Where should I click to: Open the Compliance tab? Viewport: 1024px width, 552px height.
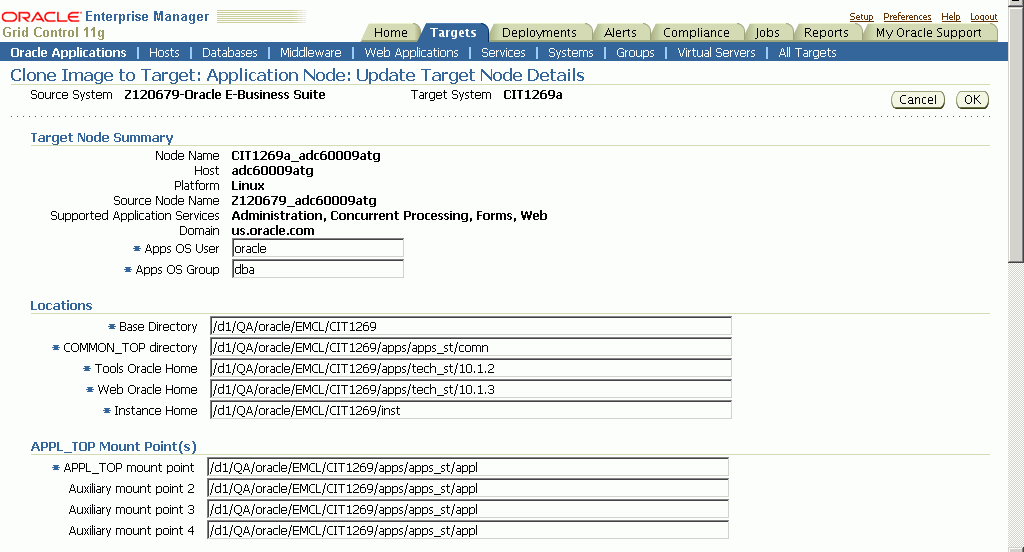(696, 33)
